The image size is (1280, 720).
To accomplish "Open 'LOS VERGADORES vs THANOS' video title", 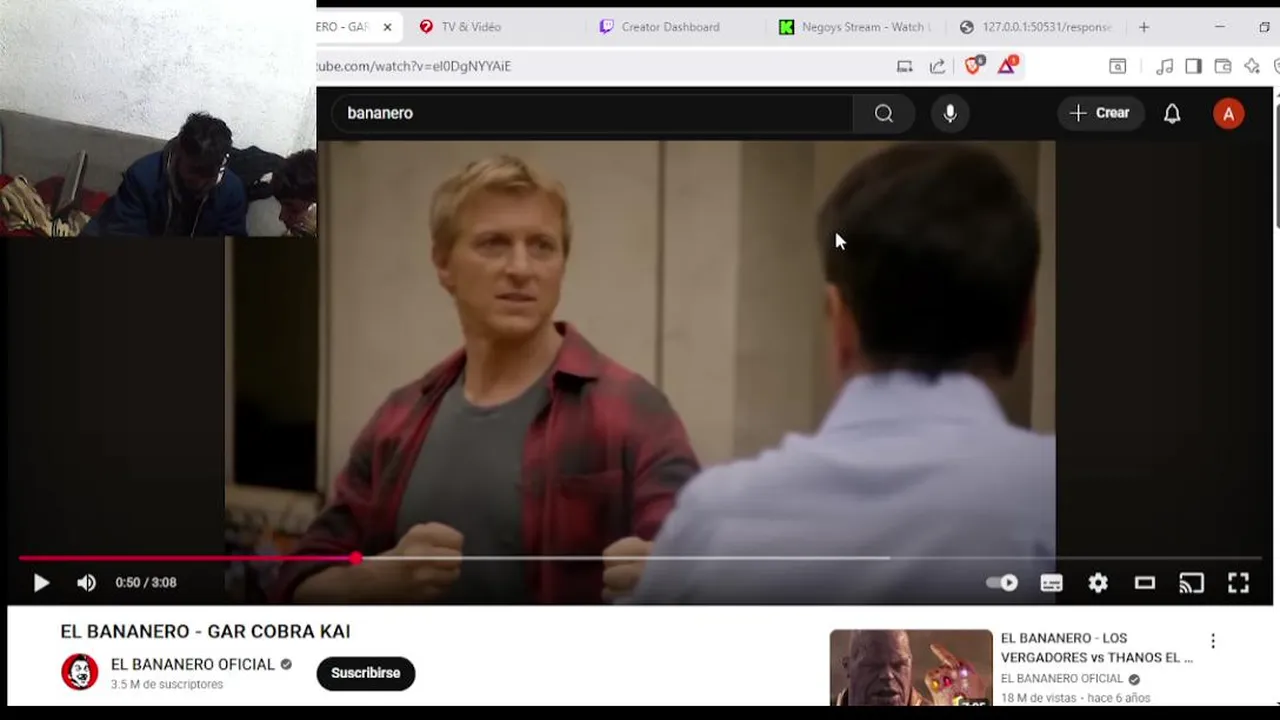I will 1097,648.
